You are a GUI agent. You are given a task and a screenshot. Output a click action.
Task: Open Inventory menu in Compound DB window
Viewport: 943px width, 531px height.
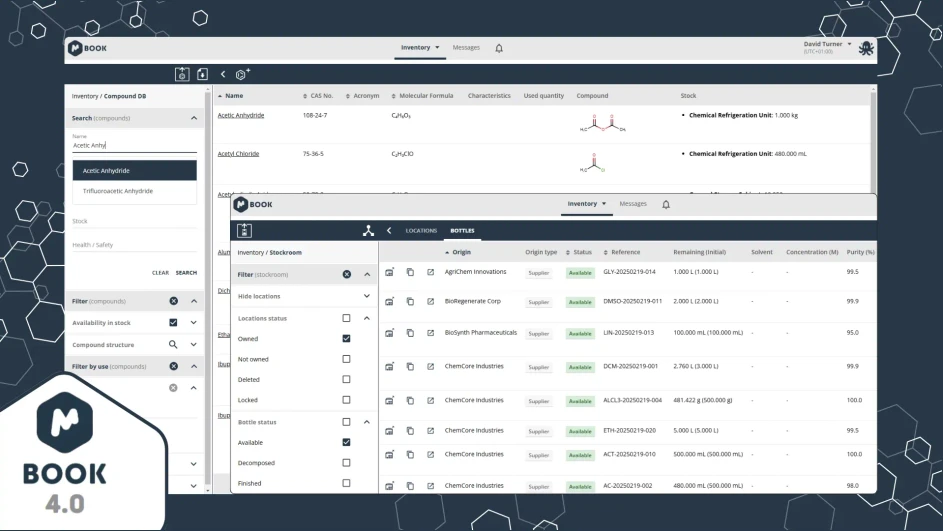tap(420, 48)
